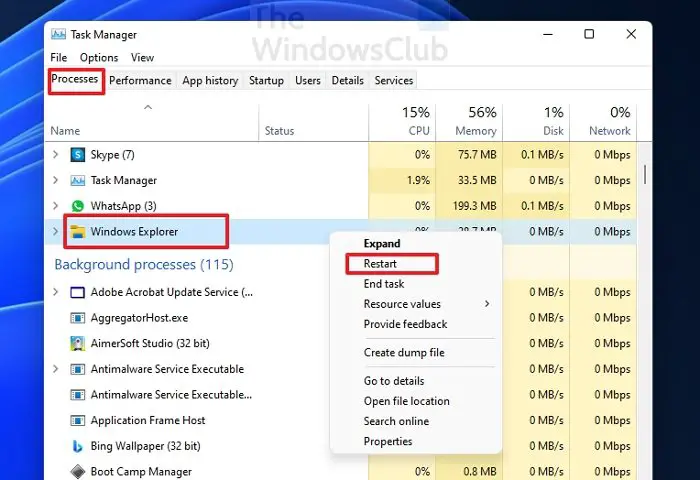700x480 pixels.
Task: Select the Application Frame Host row
Action: click(x=148, y=421)
